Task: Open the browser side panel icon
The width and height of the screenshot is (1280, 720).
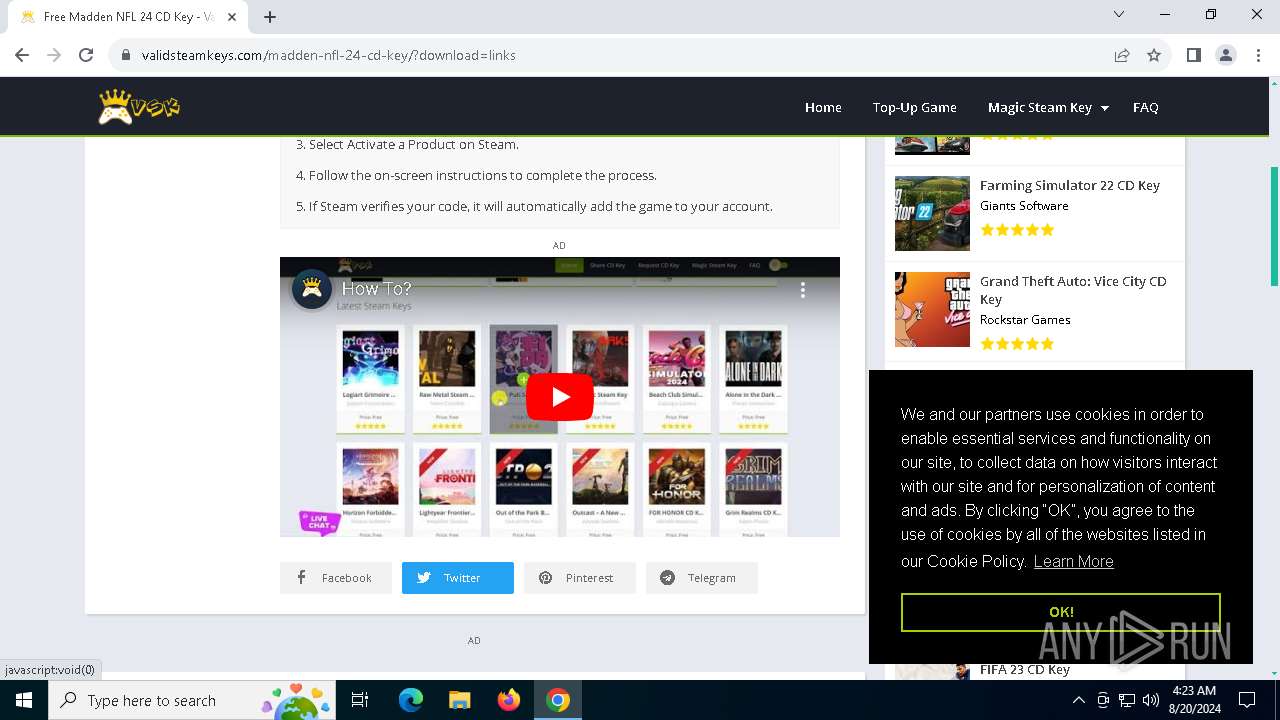Action: point(1193,55)
